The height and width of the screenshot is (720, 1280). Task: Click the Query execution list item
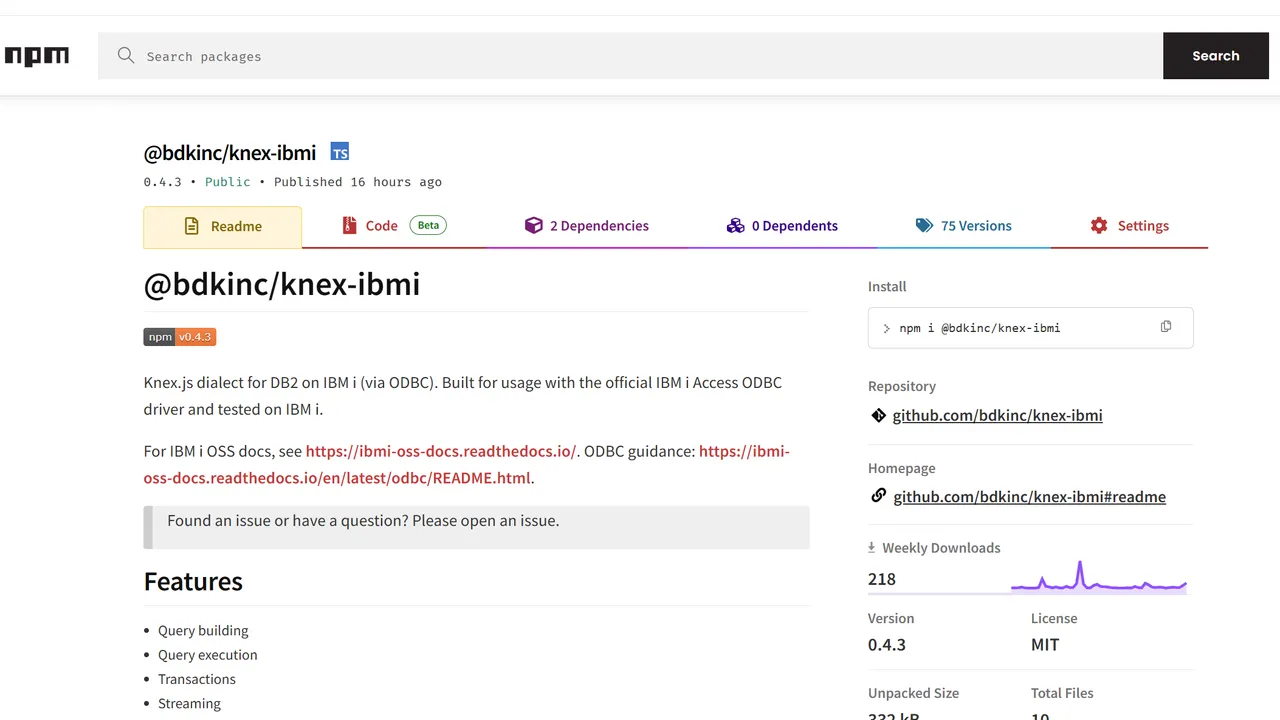click(208, 655)
